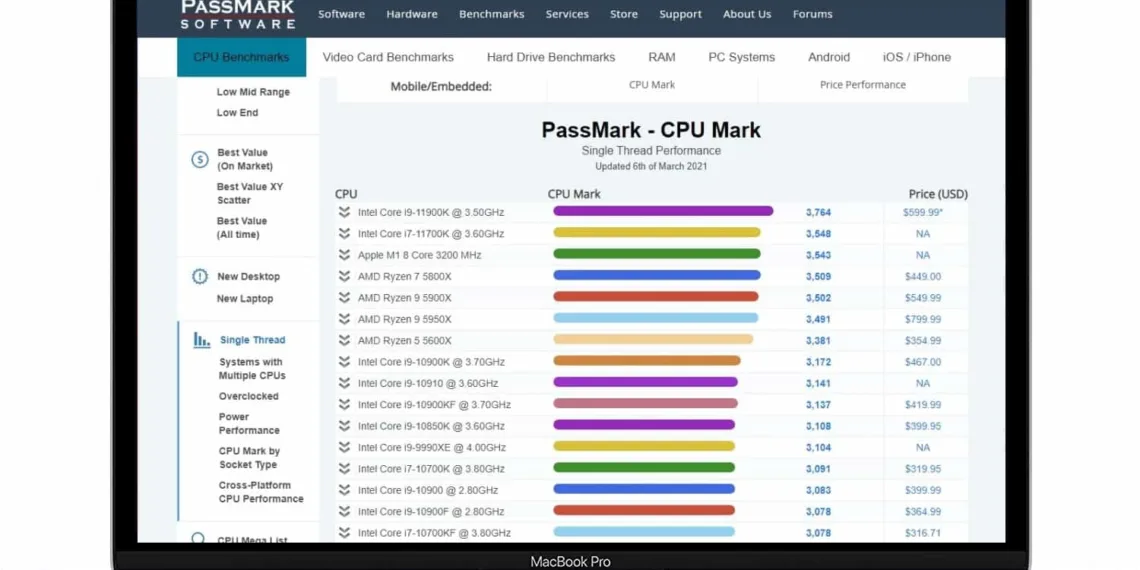
Task: Open Best Value XY Scatter link
Action: tap(250, 193)
